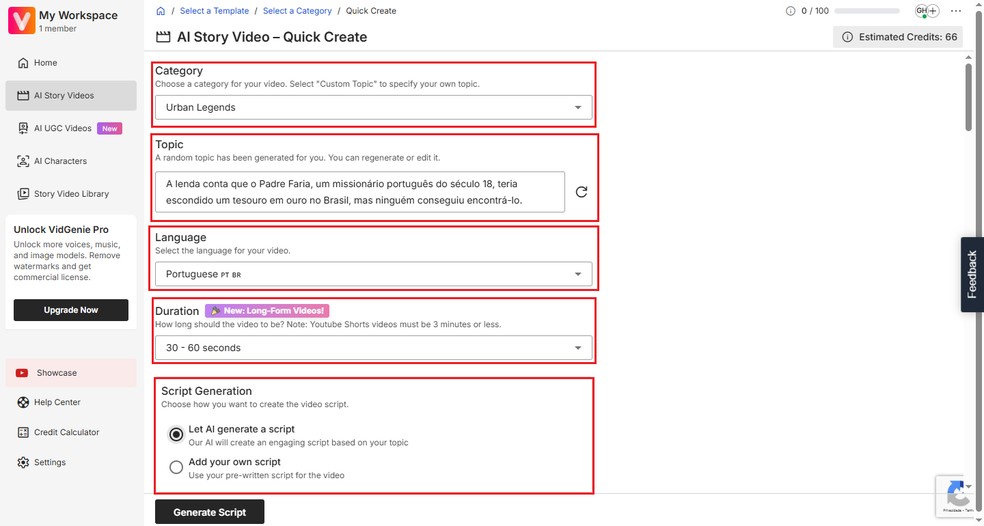Click the Unlock VidGenie Pro heading

(x=61, y=230)
